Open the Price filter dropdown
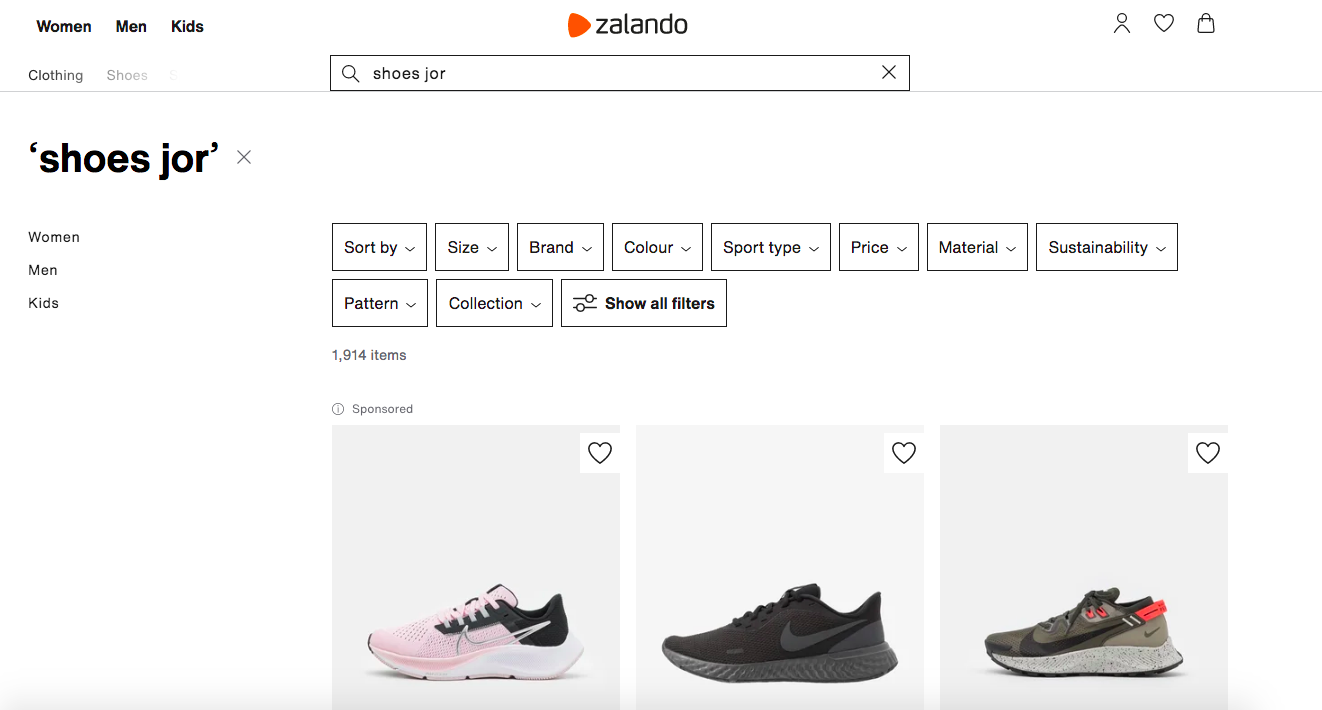Screen dimensions: 1322x710 (879, 247)
